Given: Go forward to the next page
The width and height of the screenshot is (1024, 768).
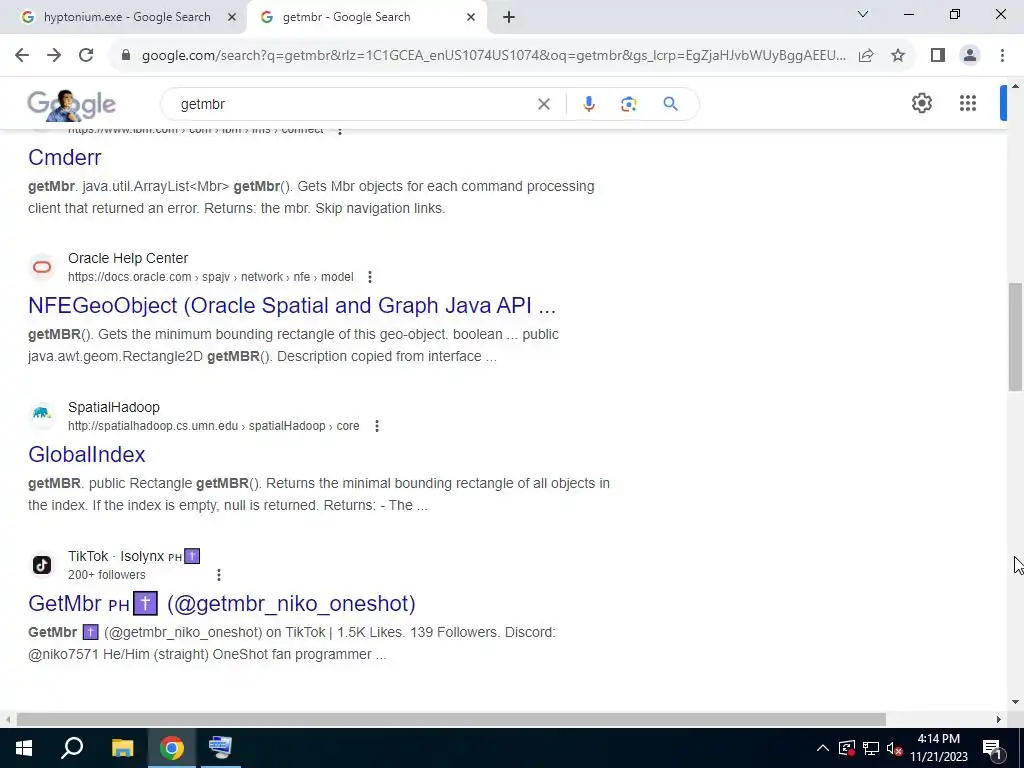Looking at the screenshot, I should 54,56.
